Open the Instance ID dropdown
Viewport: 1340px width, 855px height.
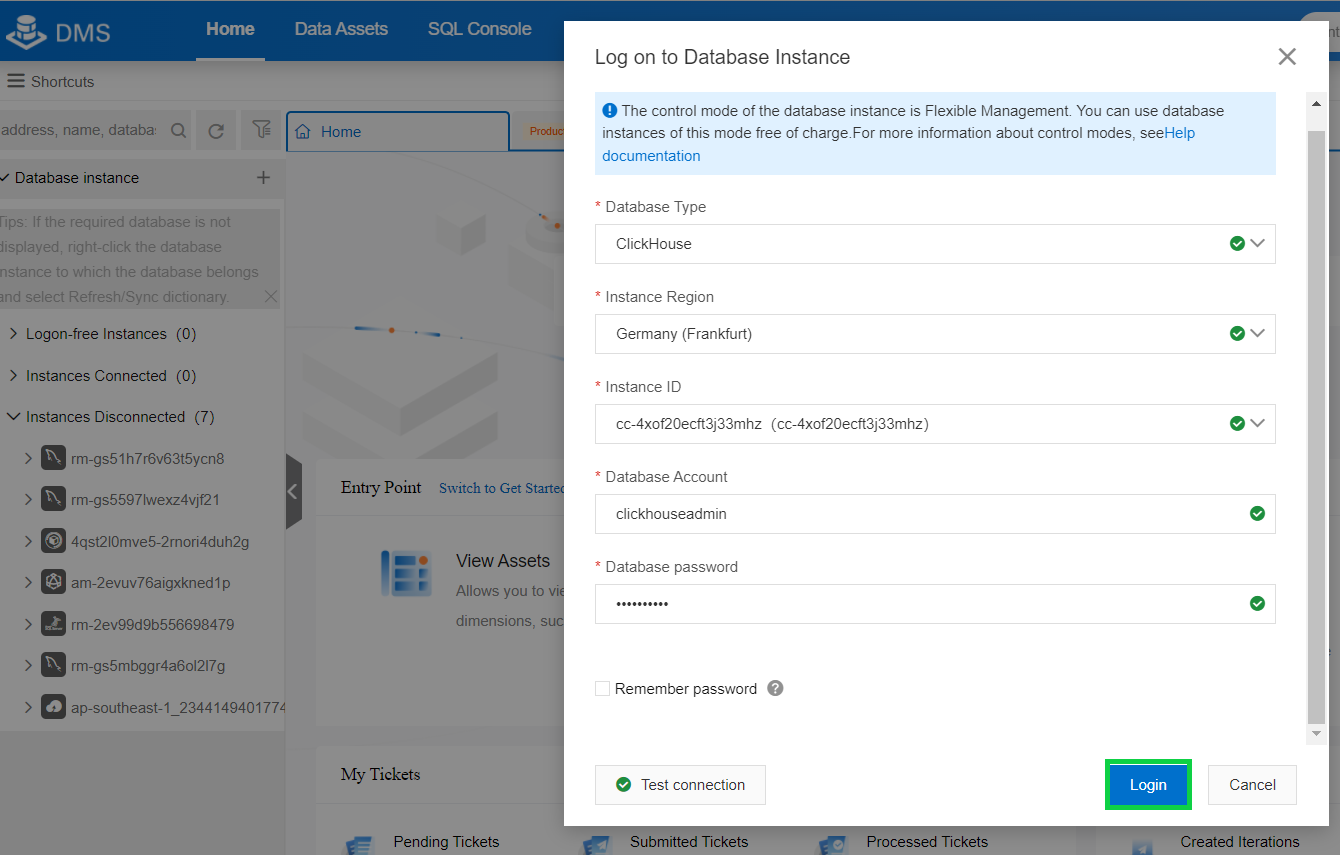point(935,424)
